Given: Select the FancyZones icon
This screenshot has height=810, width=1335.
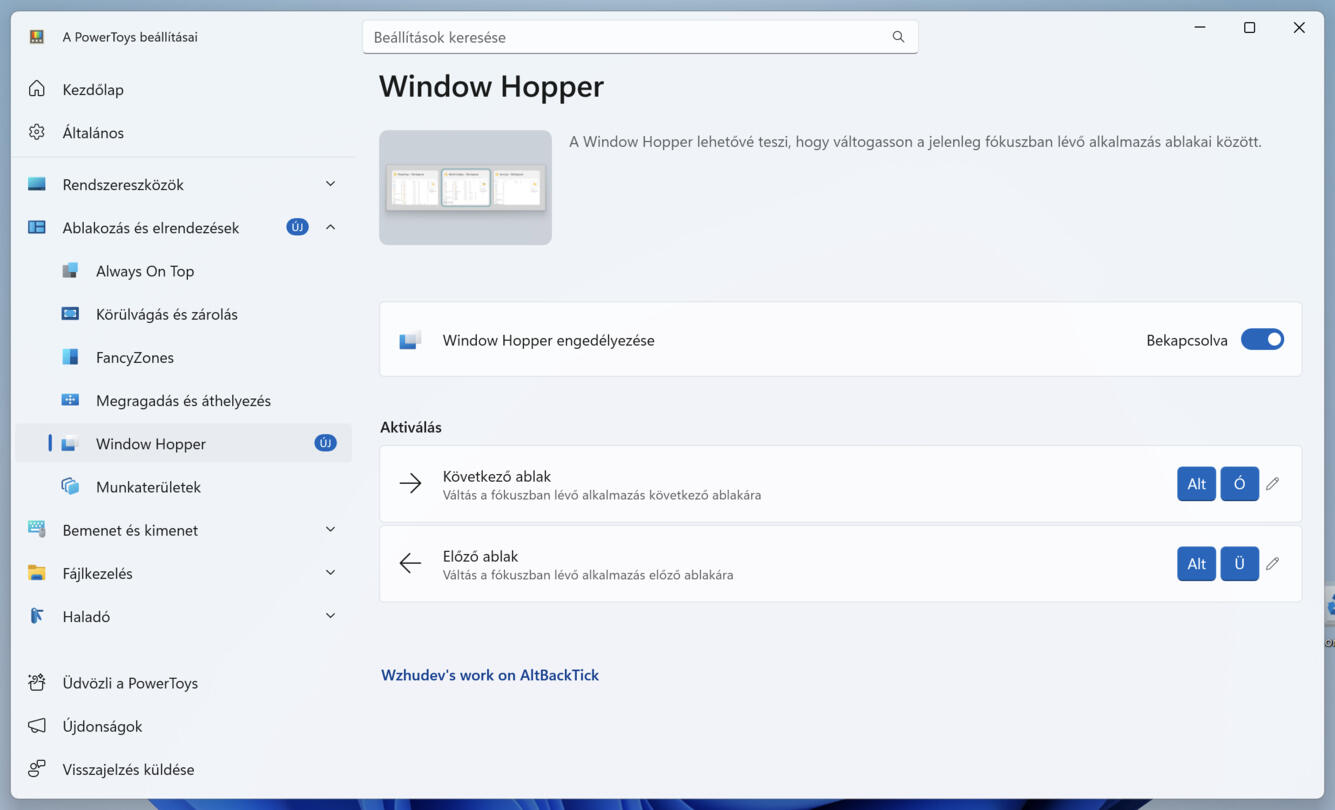Looking at the screenshot, I should coord(70,357).
